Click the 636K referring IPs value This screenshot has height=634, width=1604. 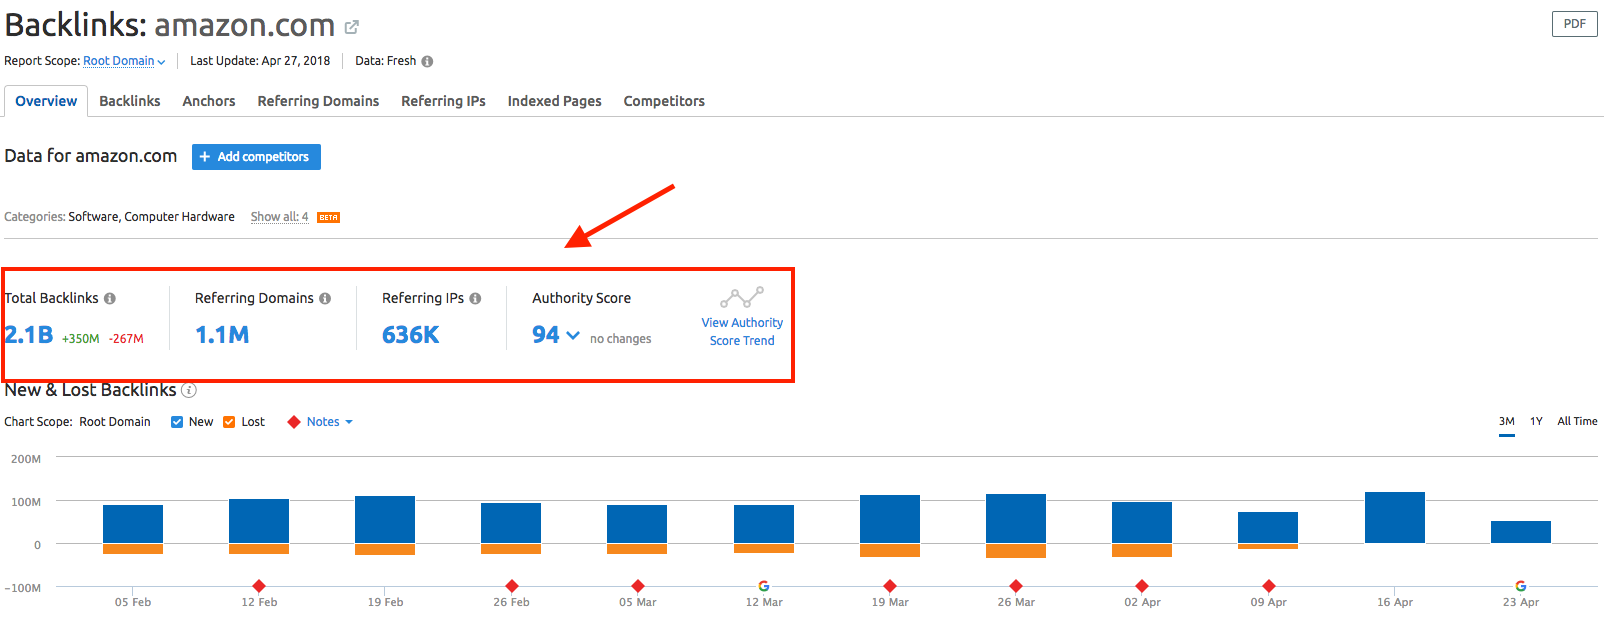[411, 335]
